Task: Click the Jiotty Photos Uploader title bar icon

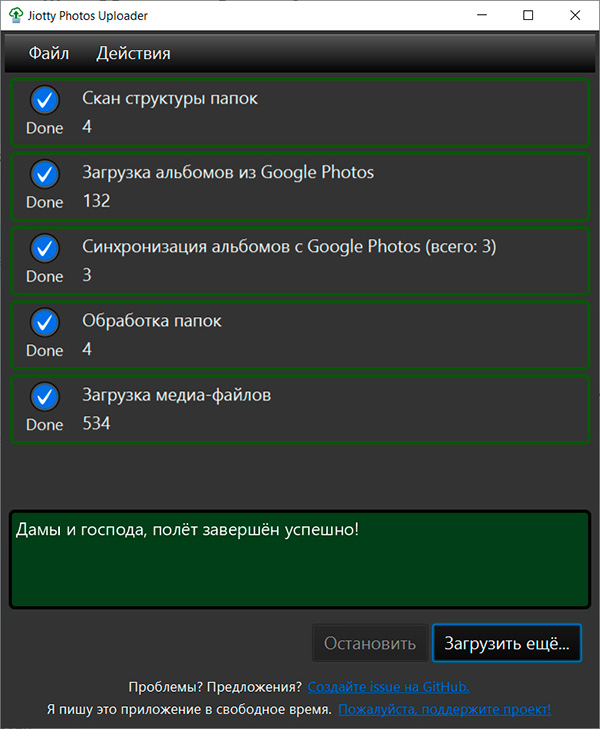Action: [16, 16]
